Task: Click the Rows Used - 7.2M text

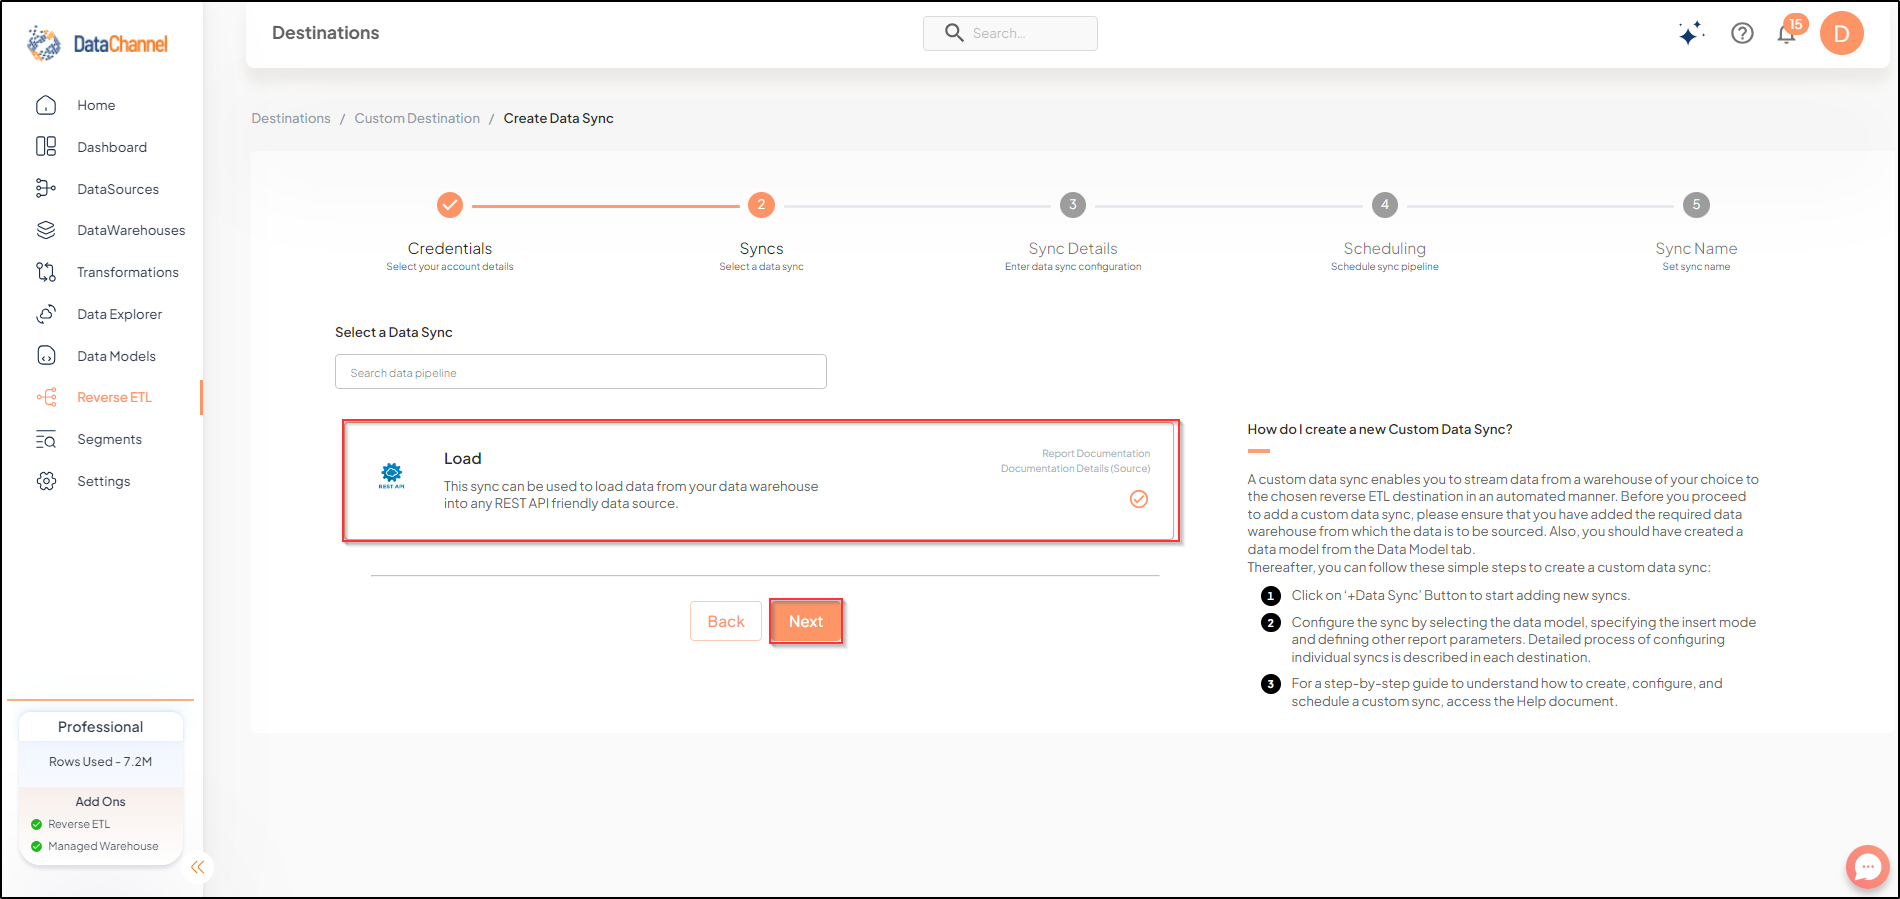Action: [x=100, y=762]
